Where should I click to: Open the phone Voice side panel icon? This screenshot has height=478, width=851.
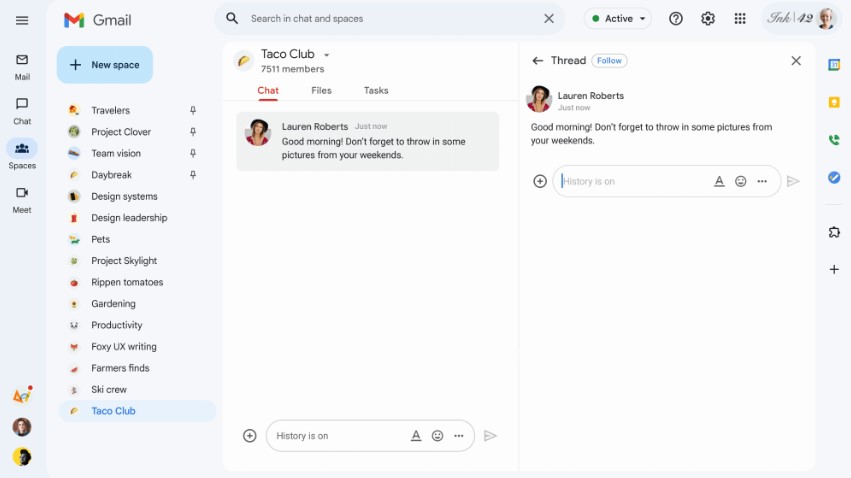[834, 140]
